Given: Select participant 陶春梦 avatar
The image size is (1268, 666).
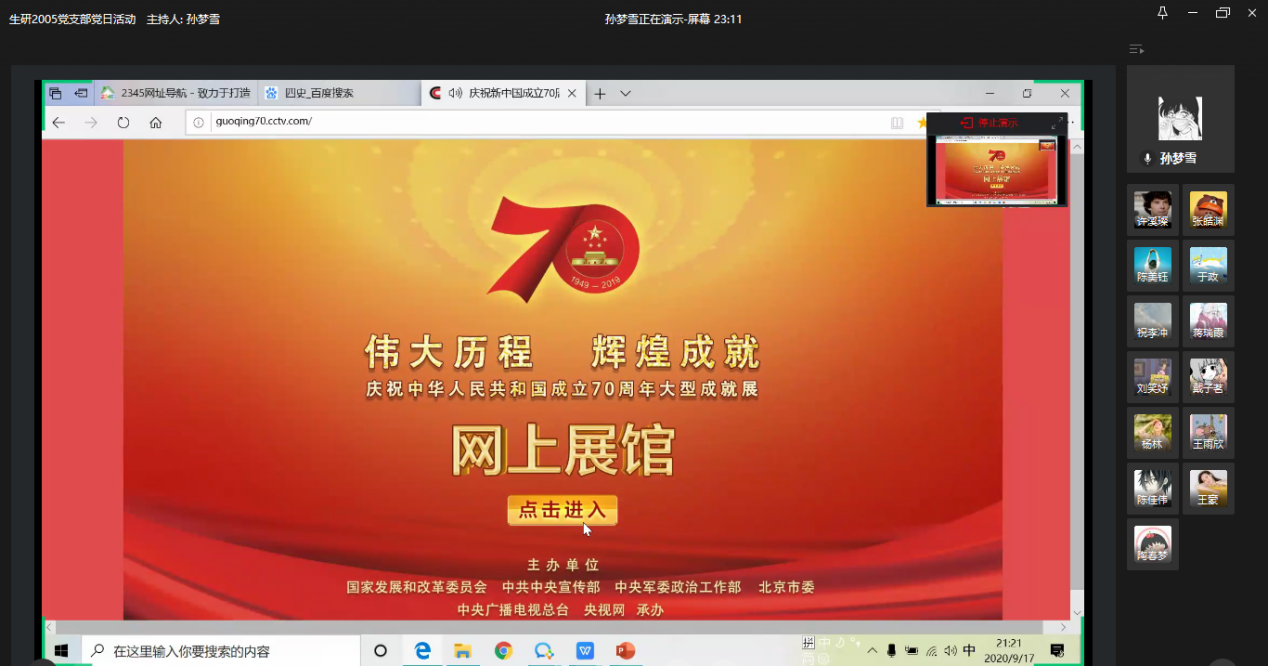Looking at the screenshot, I should tap(1152, 544).
